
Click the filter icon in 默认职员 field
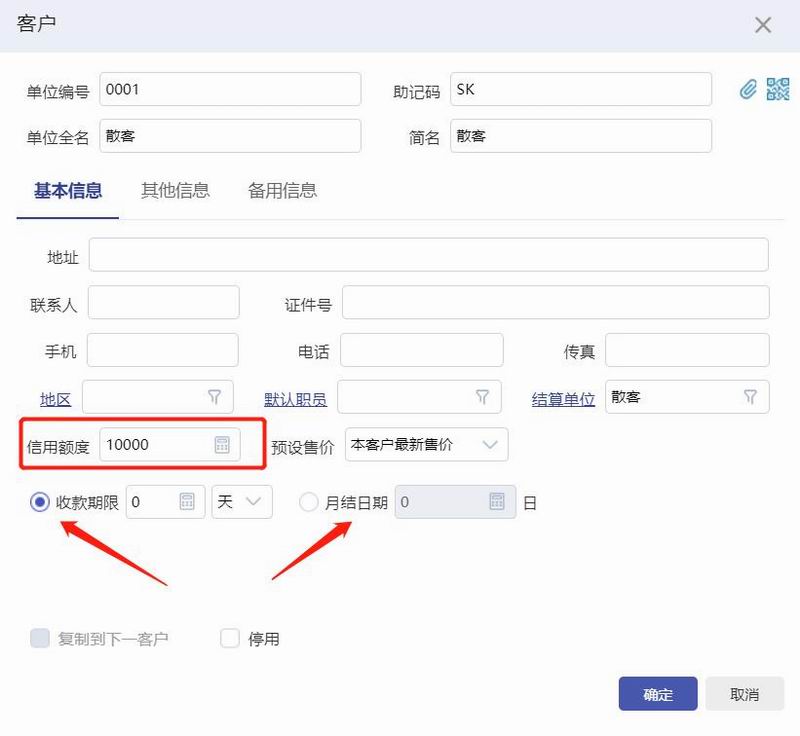coord(482,397)
